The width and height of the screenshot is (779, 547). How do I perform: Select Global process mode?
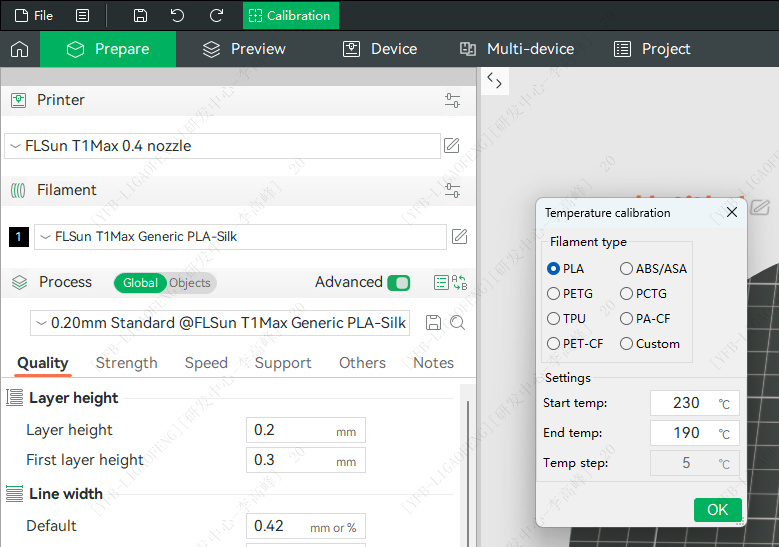(140, 283)
